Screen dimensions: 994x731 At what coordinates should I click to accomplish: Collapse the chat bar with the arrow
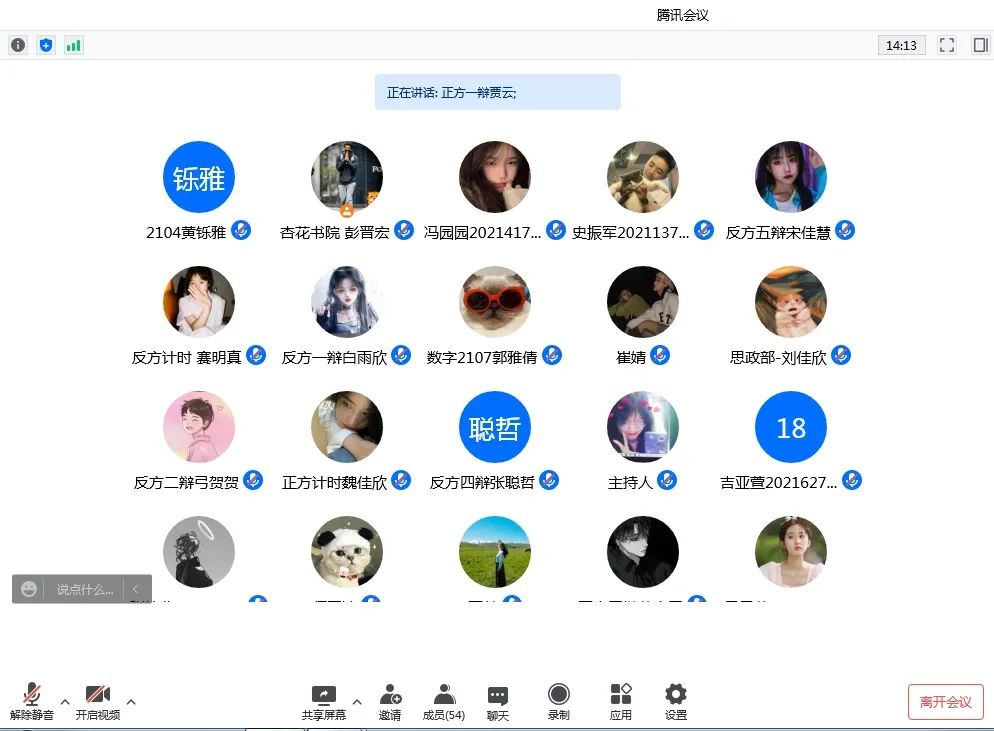click(x=135, y=589)
